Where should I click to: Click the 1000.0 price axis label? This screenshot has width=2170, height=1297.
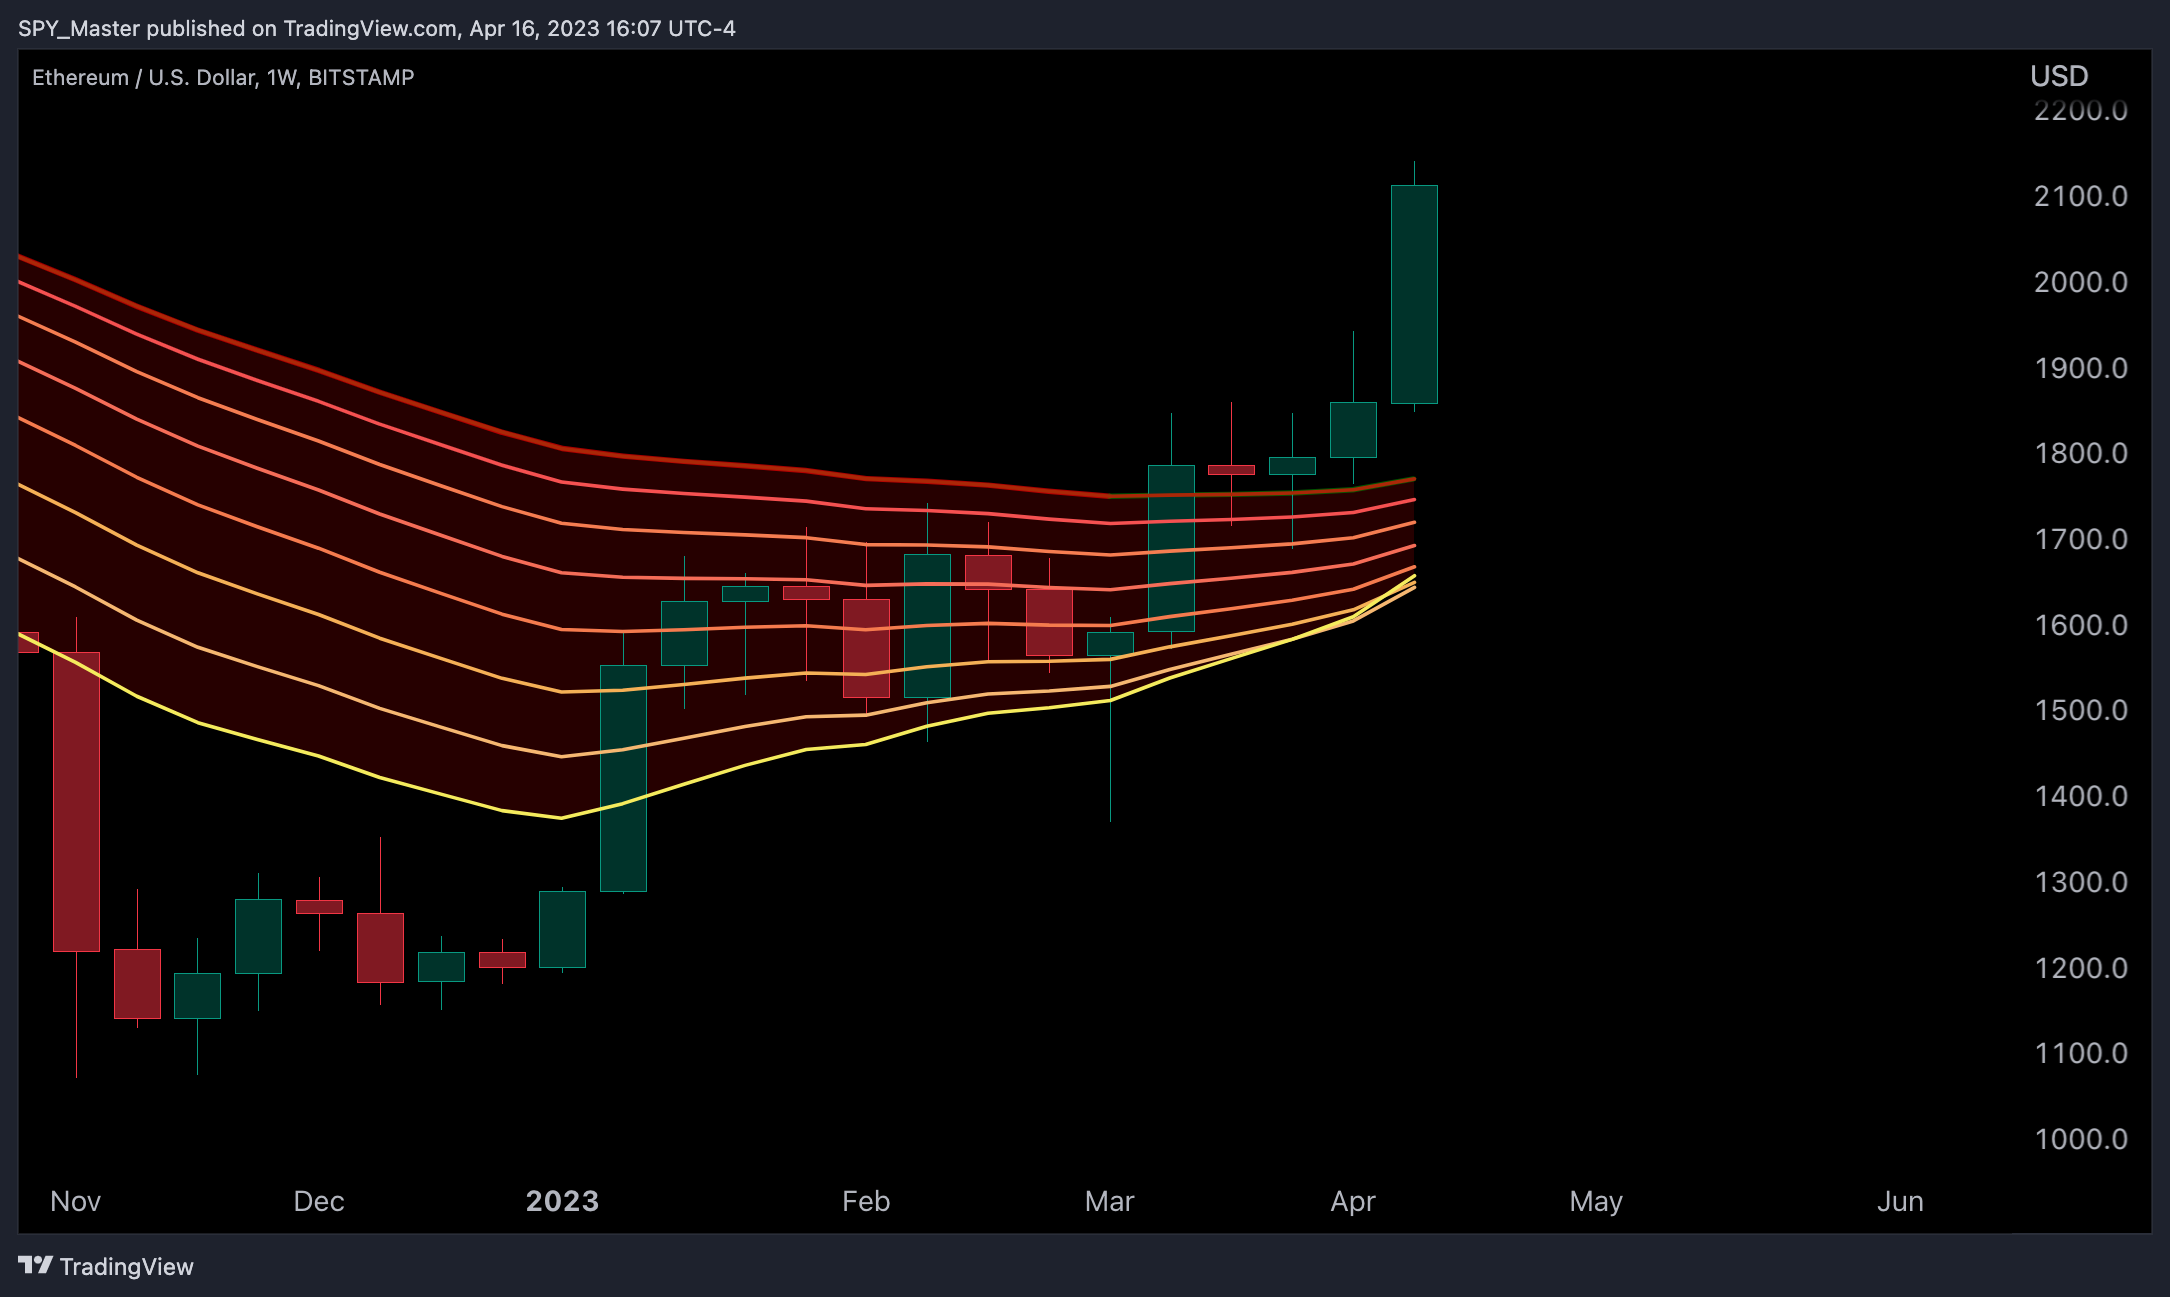tap(2080, 1139)
